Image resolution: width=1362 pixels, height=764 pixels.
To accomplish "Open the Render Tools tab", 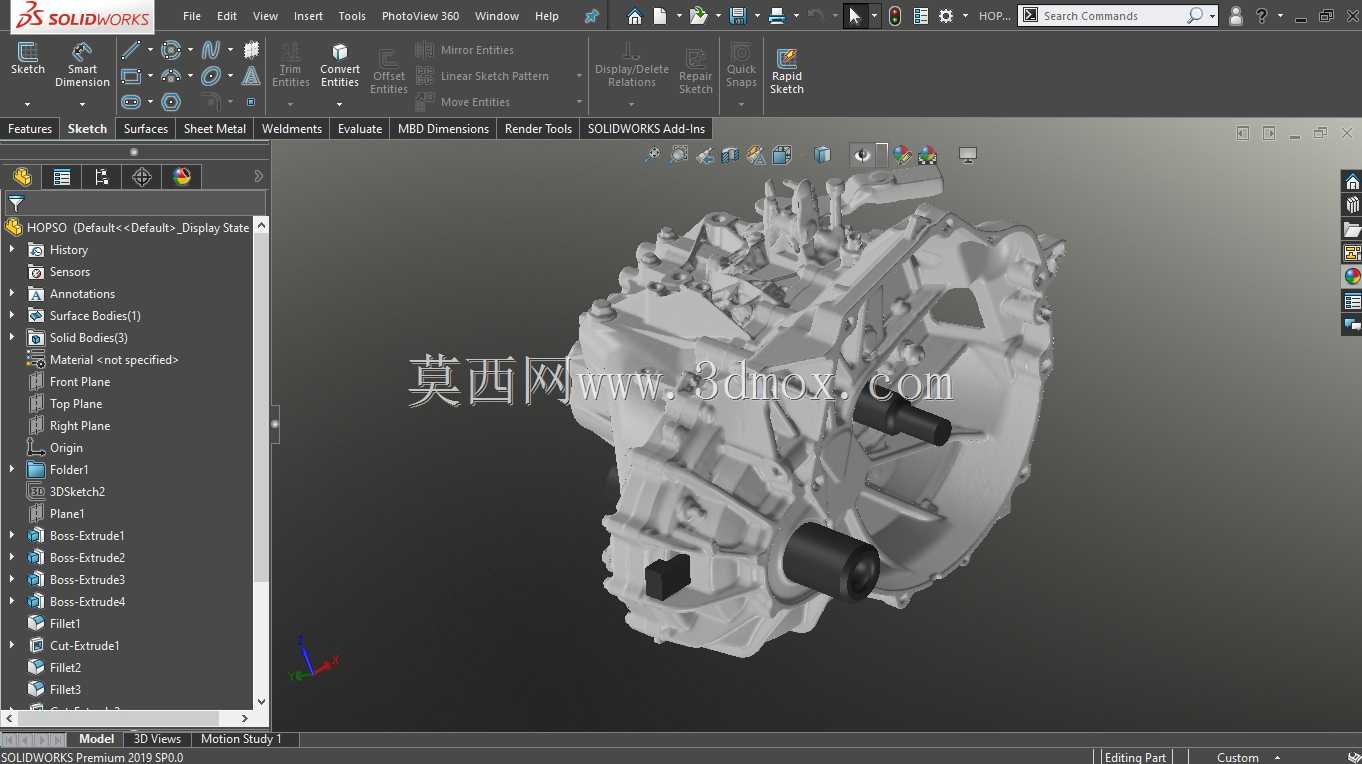I will click(538, 129).
